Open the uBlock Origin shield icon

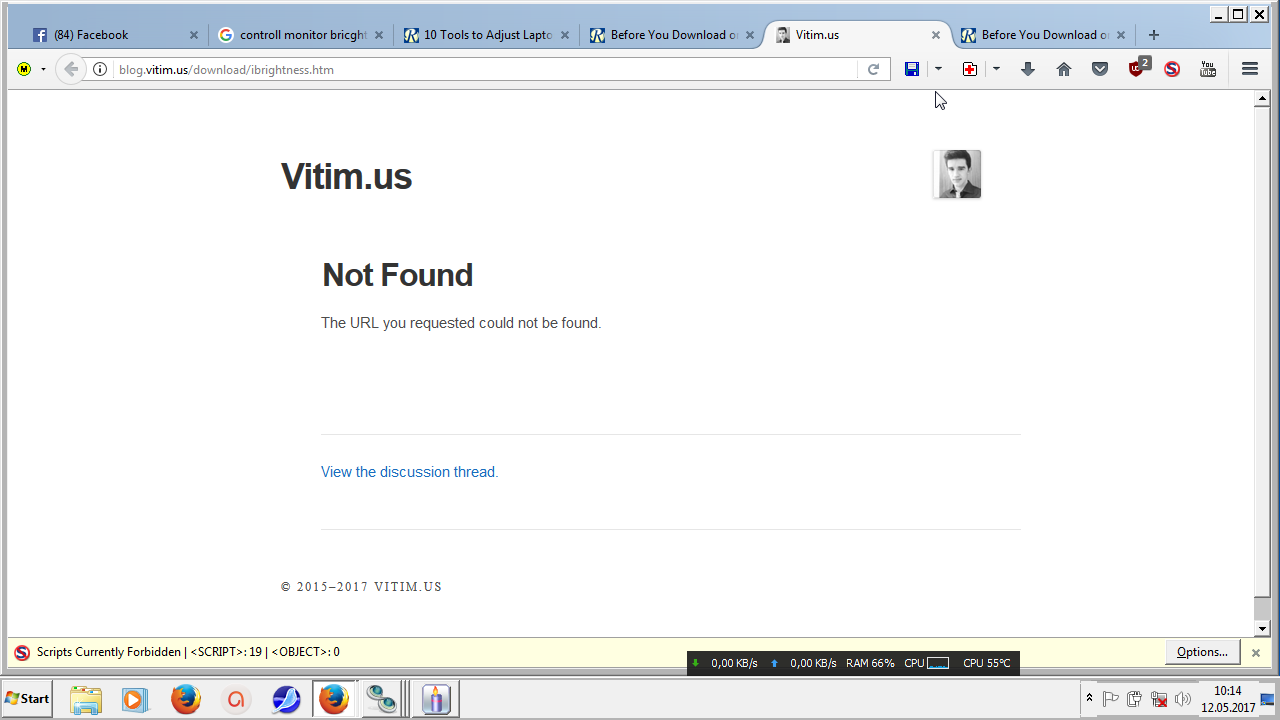click(1138, 67)
